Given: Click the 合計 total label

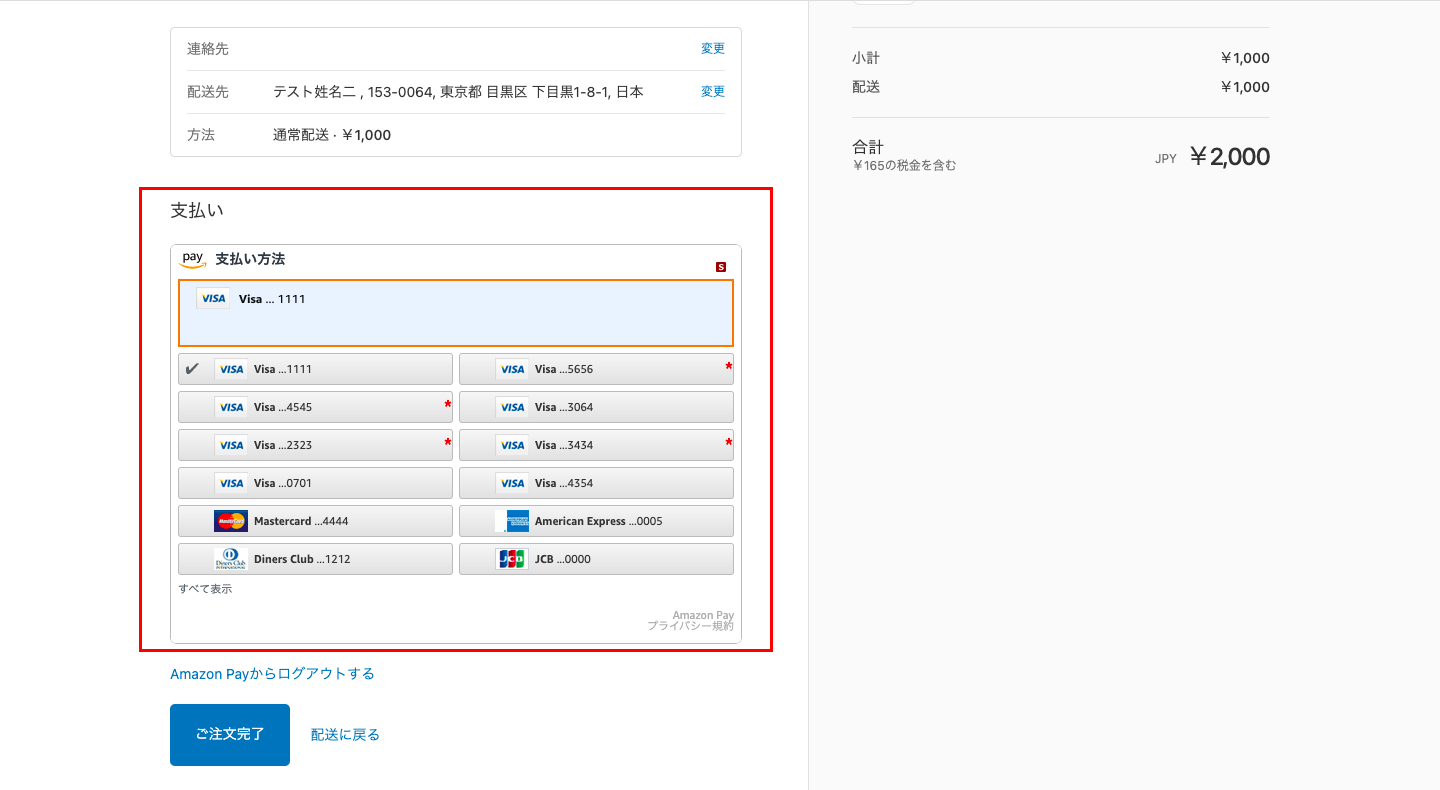Looking at the screenshot, I should tap(868, 147).
